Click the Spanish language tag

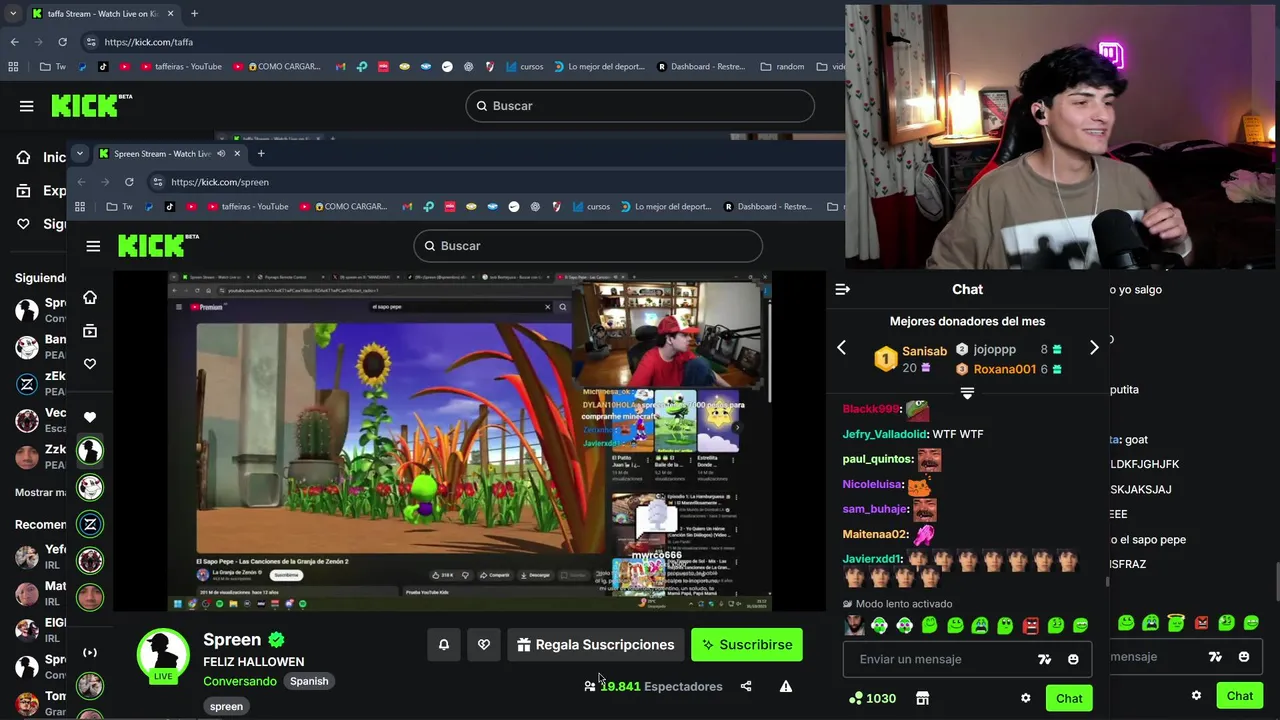[x=309, y=681]
